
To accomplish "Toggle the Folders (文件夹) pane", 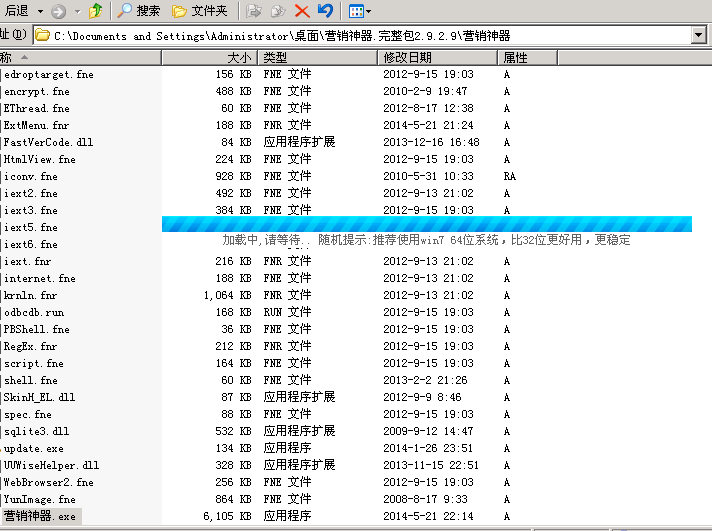I will (x=199, y=11).
